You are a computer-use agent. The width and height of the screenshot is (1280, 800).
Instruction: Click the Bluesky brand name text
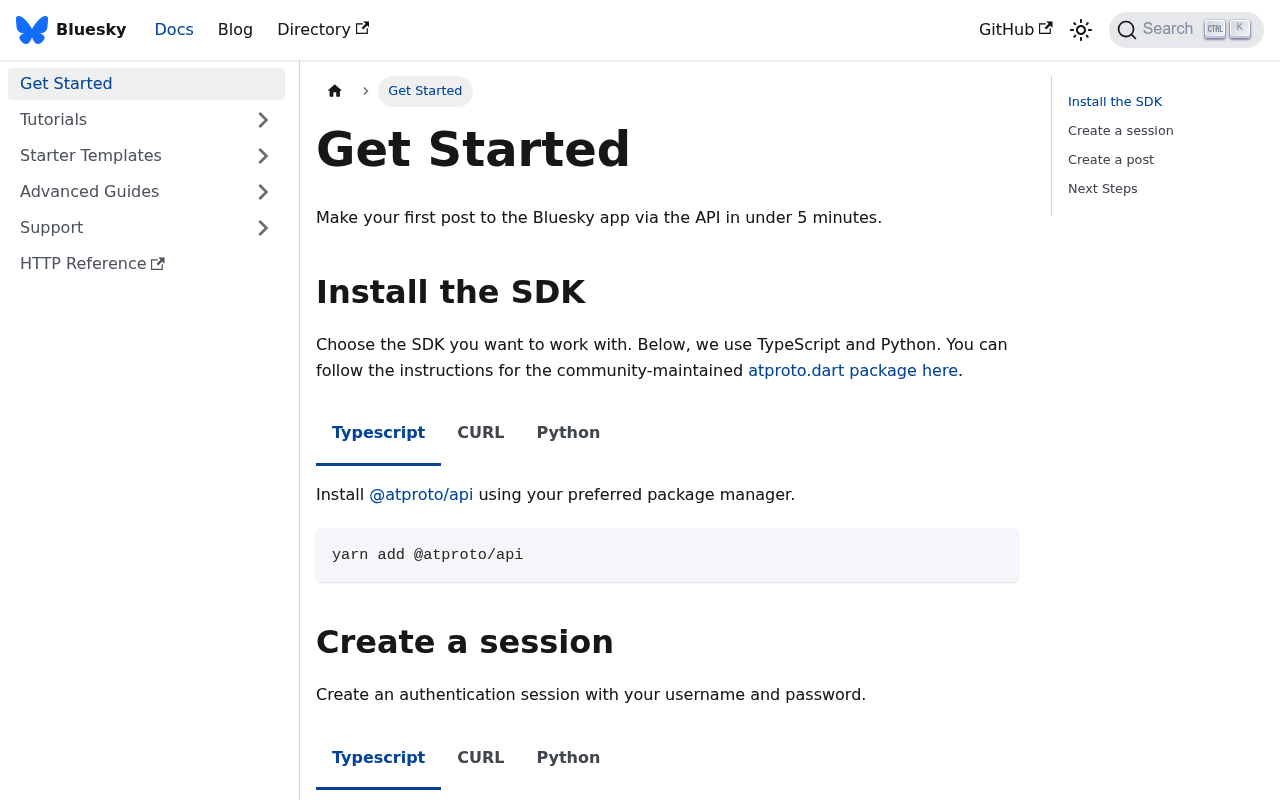(x=91, y=30)
